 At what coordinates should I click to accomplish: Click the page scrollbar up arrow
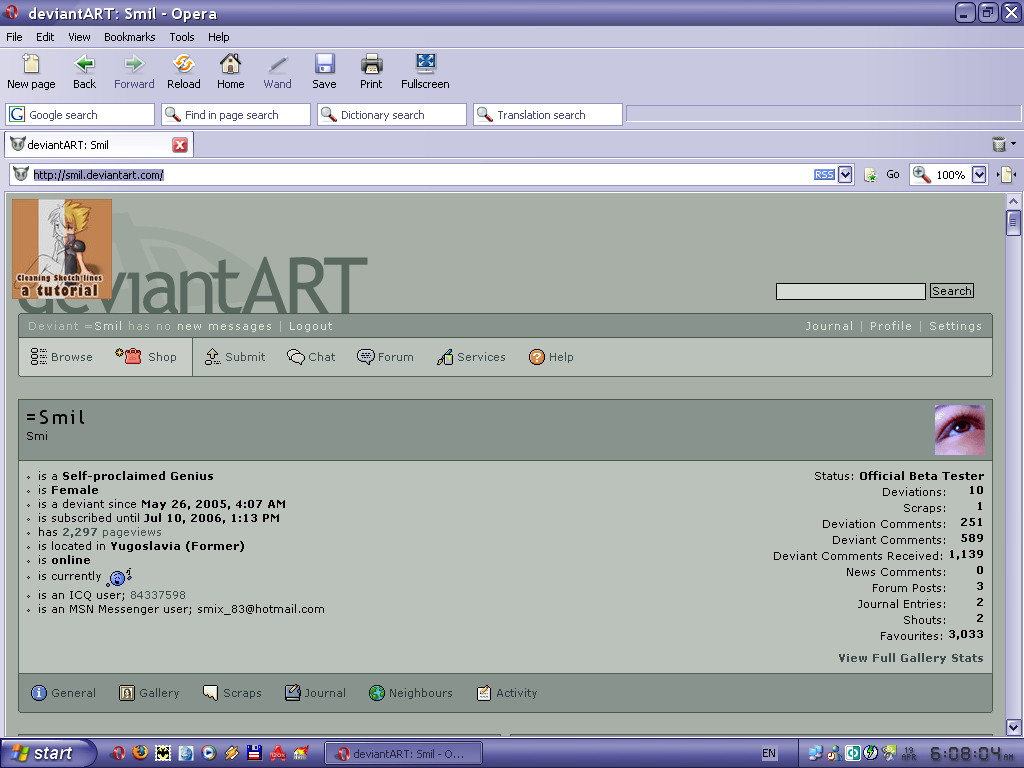pyautogui.click(x=1013, y=201)
